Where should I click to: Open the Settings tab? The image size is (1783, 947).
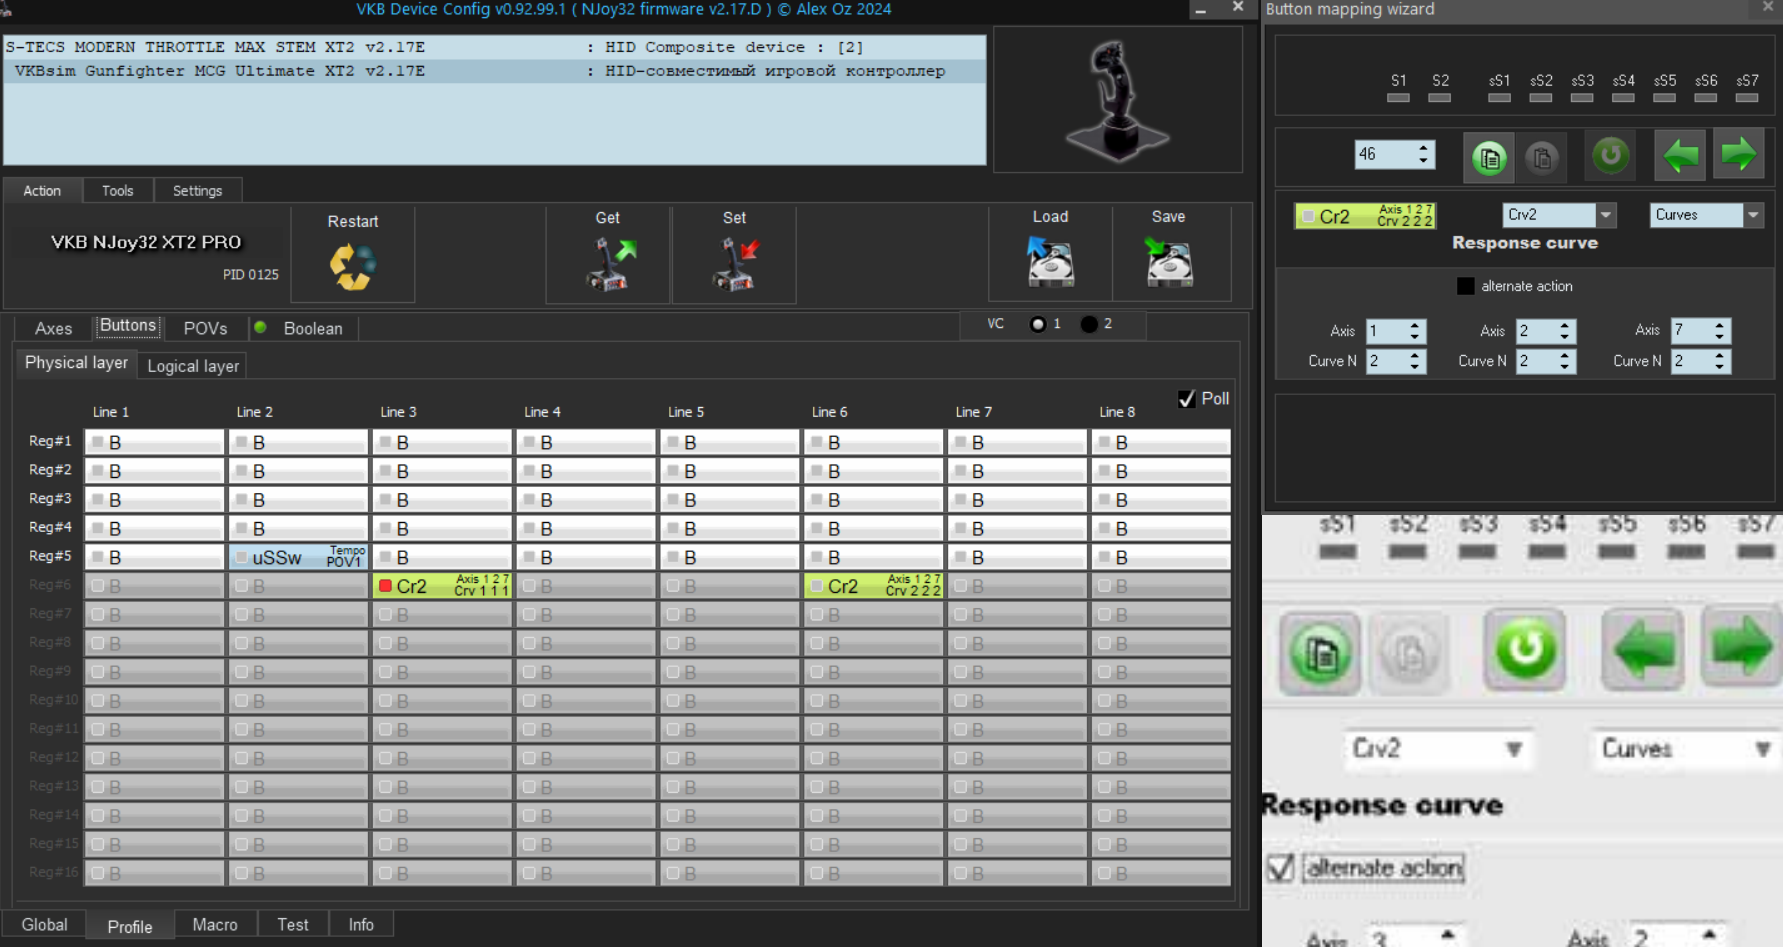pyautogui.click(x=197, y=191)
